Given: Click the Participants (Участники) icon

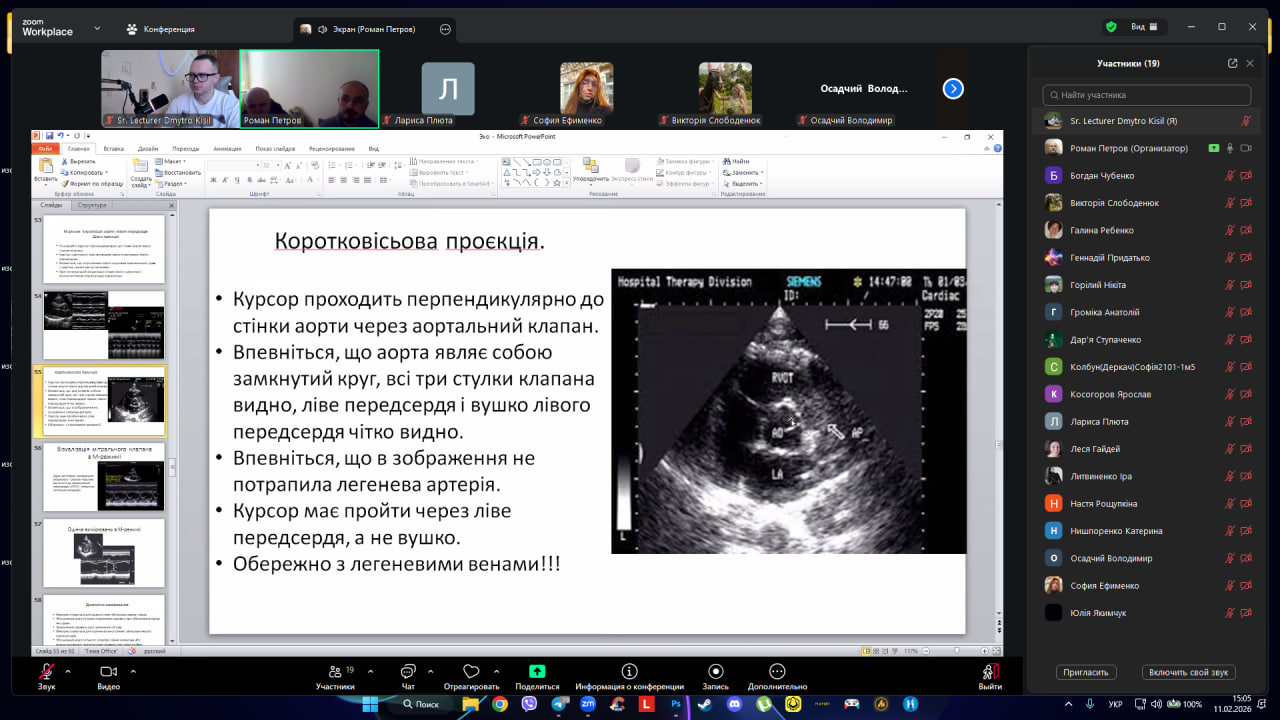Looking at the screenshot, I should point(335,672).
